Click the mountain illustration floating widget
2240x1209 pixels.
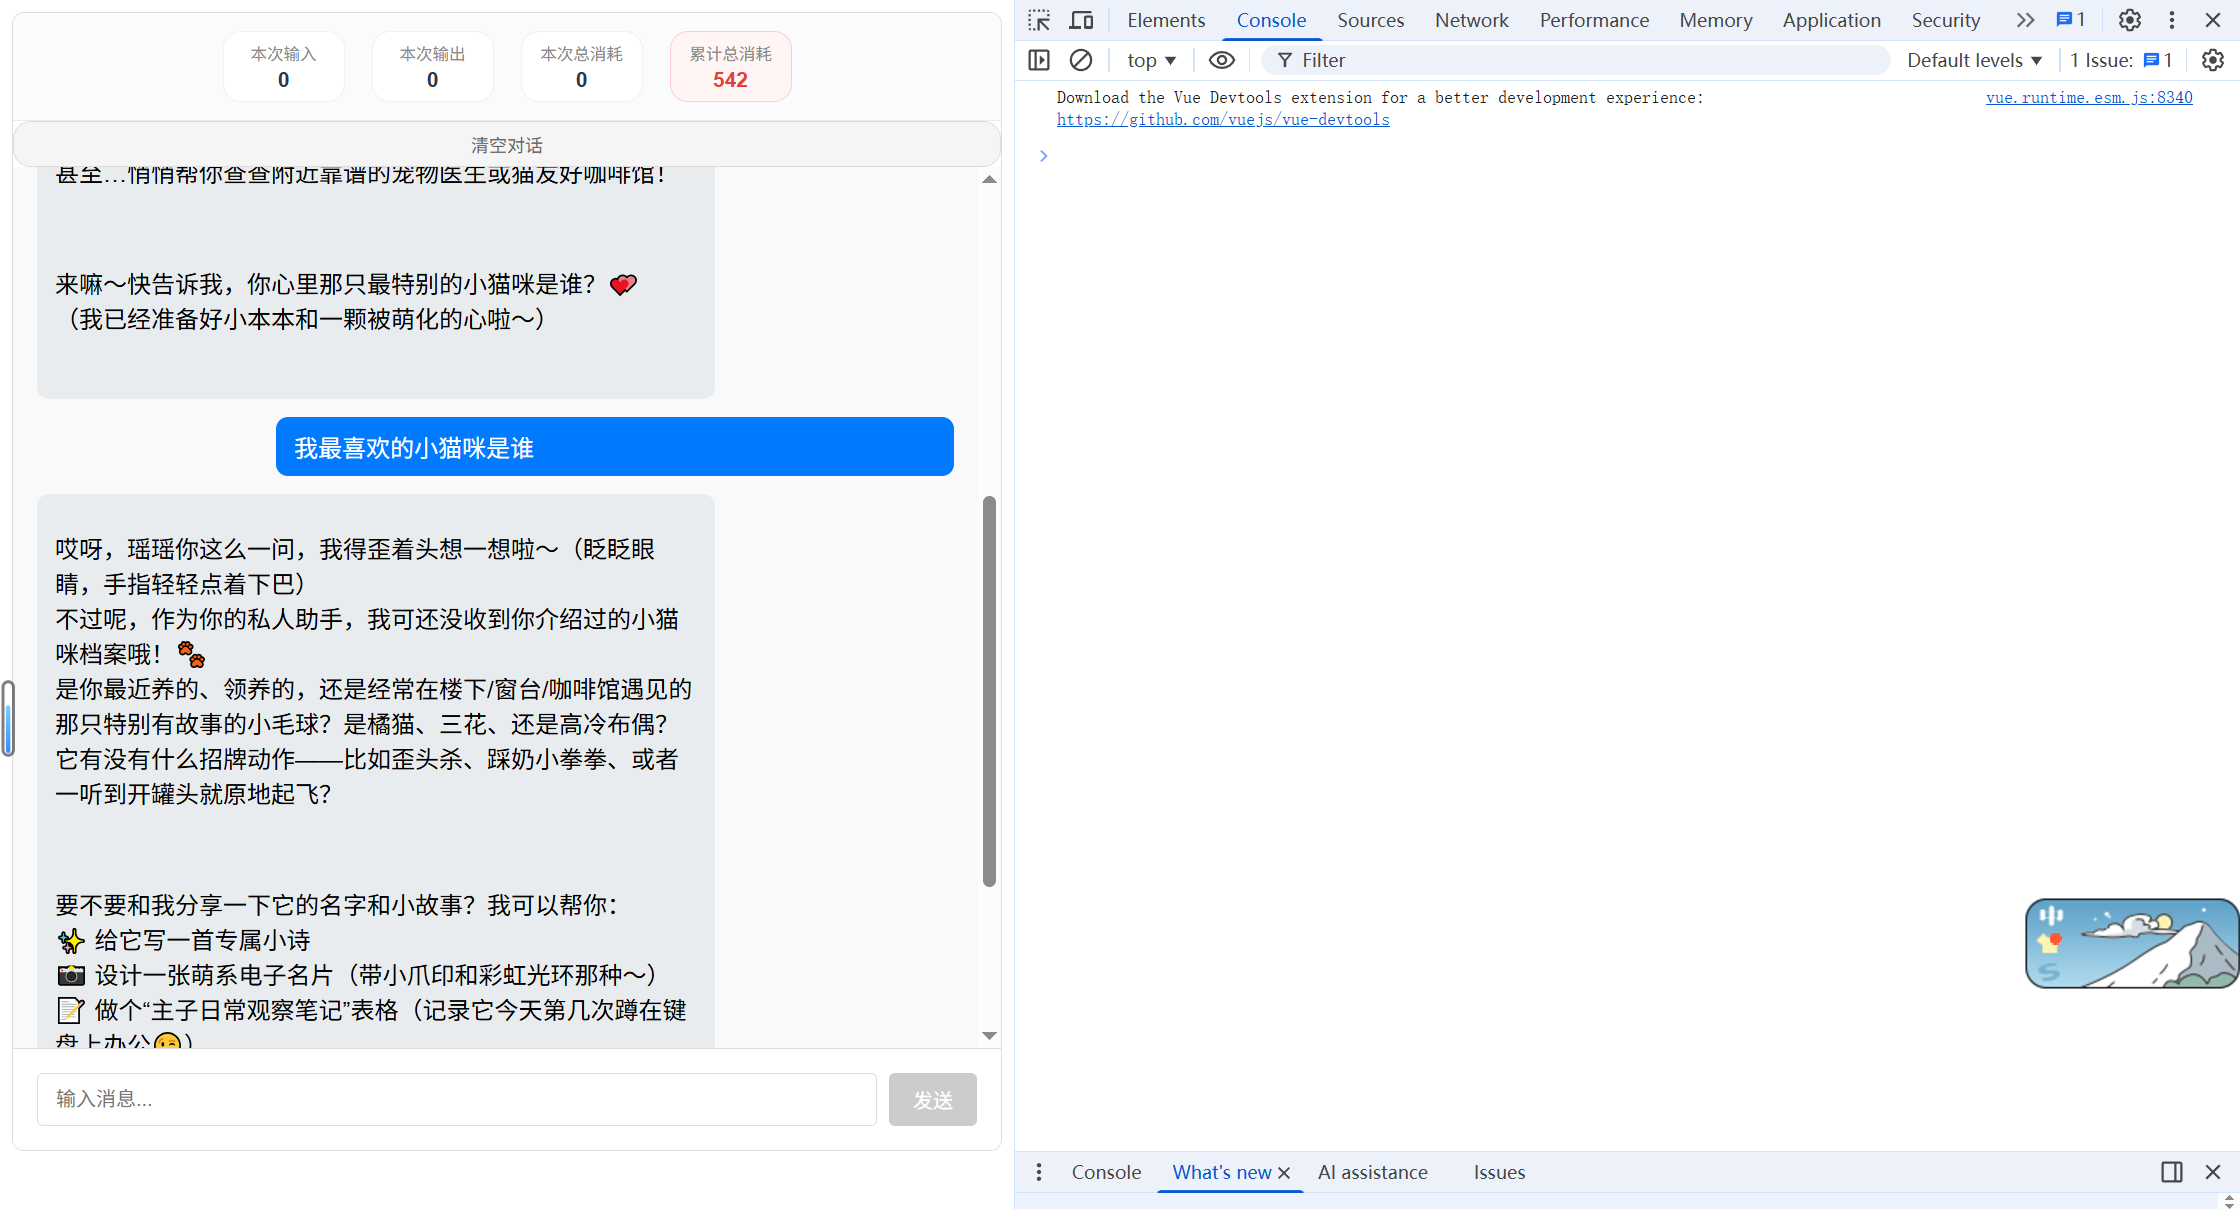click(x=2132, y=943)
